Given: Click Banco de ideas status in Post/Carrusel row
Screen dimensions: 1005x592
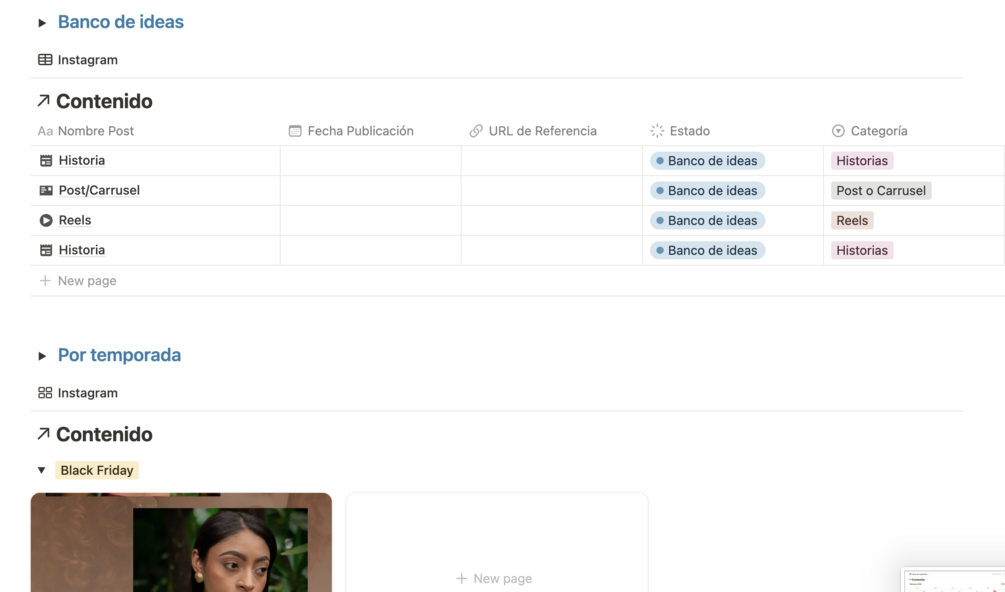Looking at the screenshot, I should (707, 190).
